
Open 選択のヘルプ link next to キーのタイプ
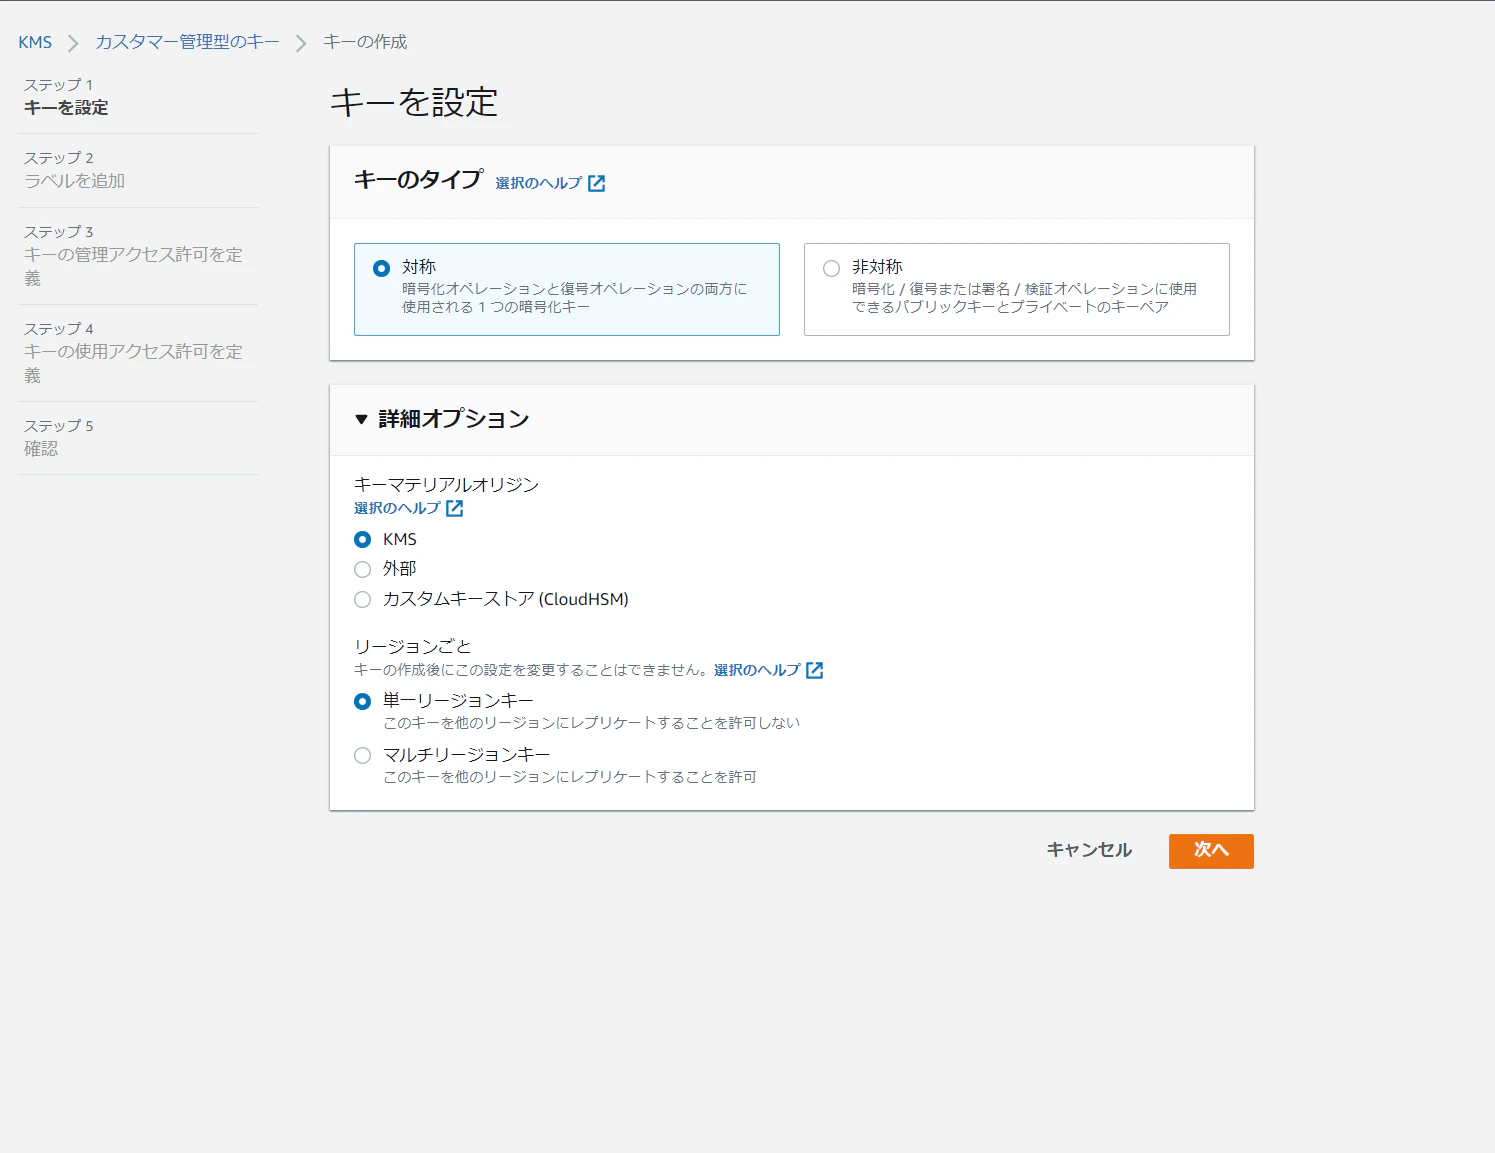click(538, 183)
